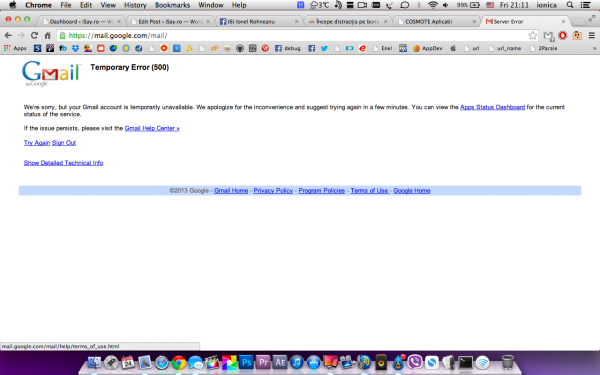600x375 pixels.
Task: Open Finder from the Dock
Action: 94,362
